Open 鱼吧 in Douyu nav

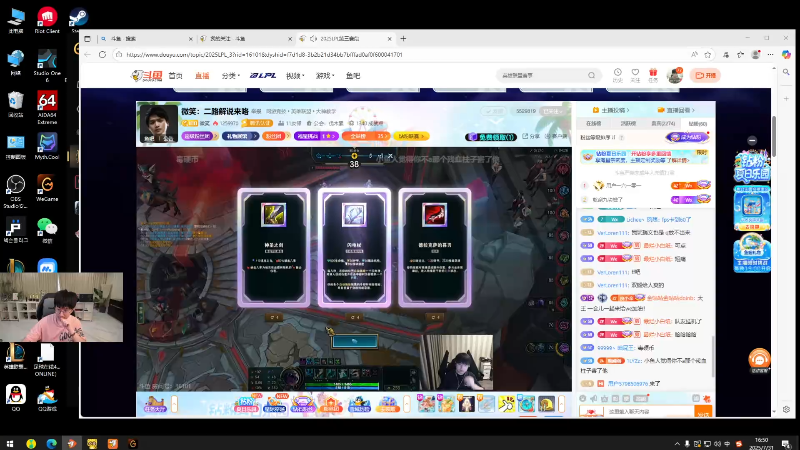coord(353,76)
